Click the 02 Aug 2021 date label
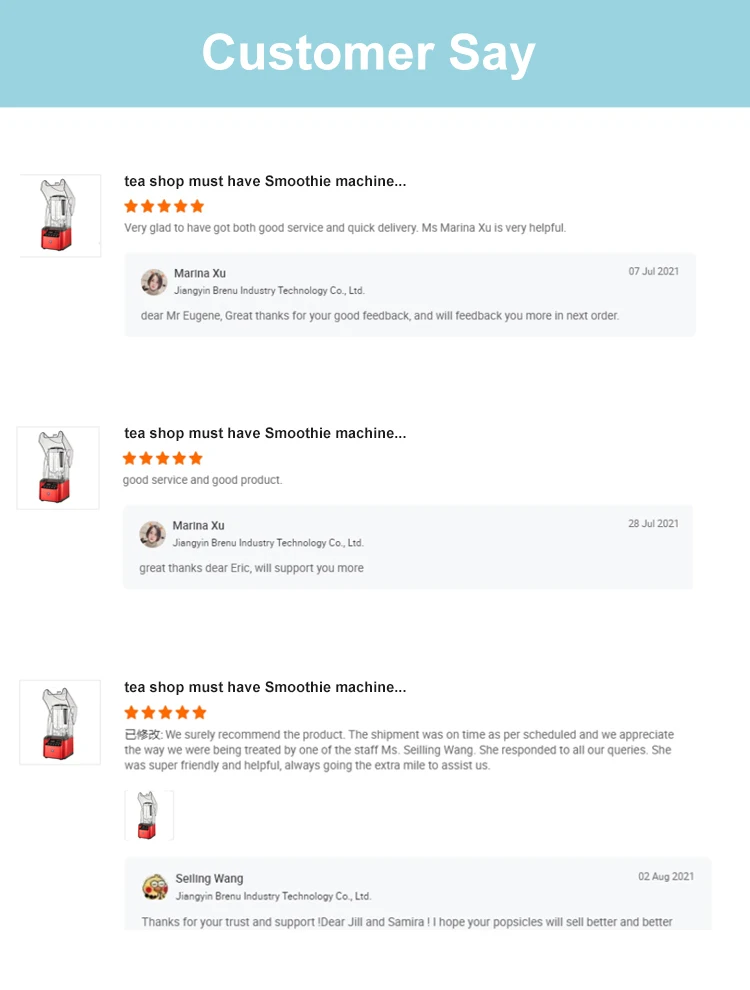Screen dimensions: 750x990 tap(666, 876)
